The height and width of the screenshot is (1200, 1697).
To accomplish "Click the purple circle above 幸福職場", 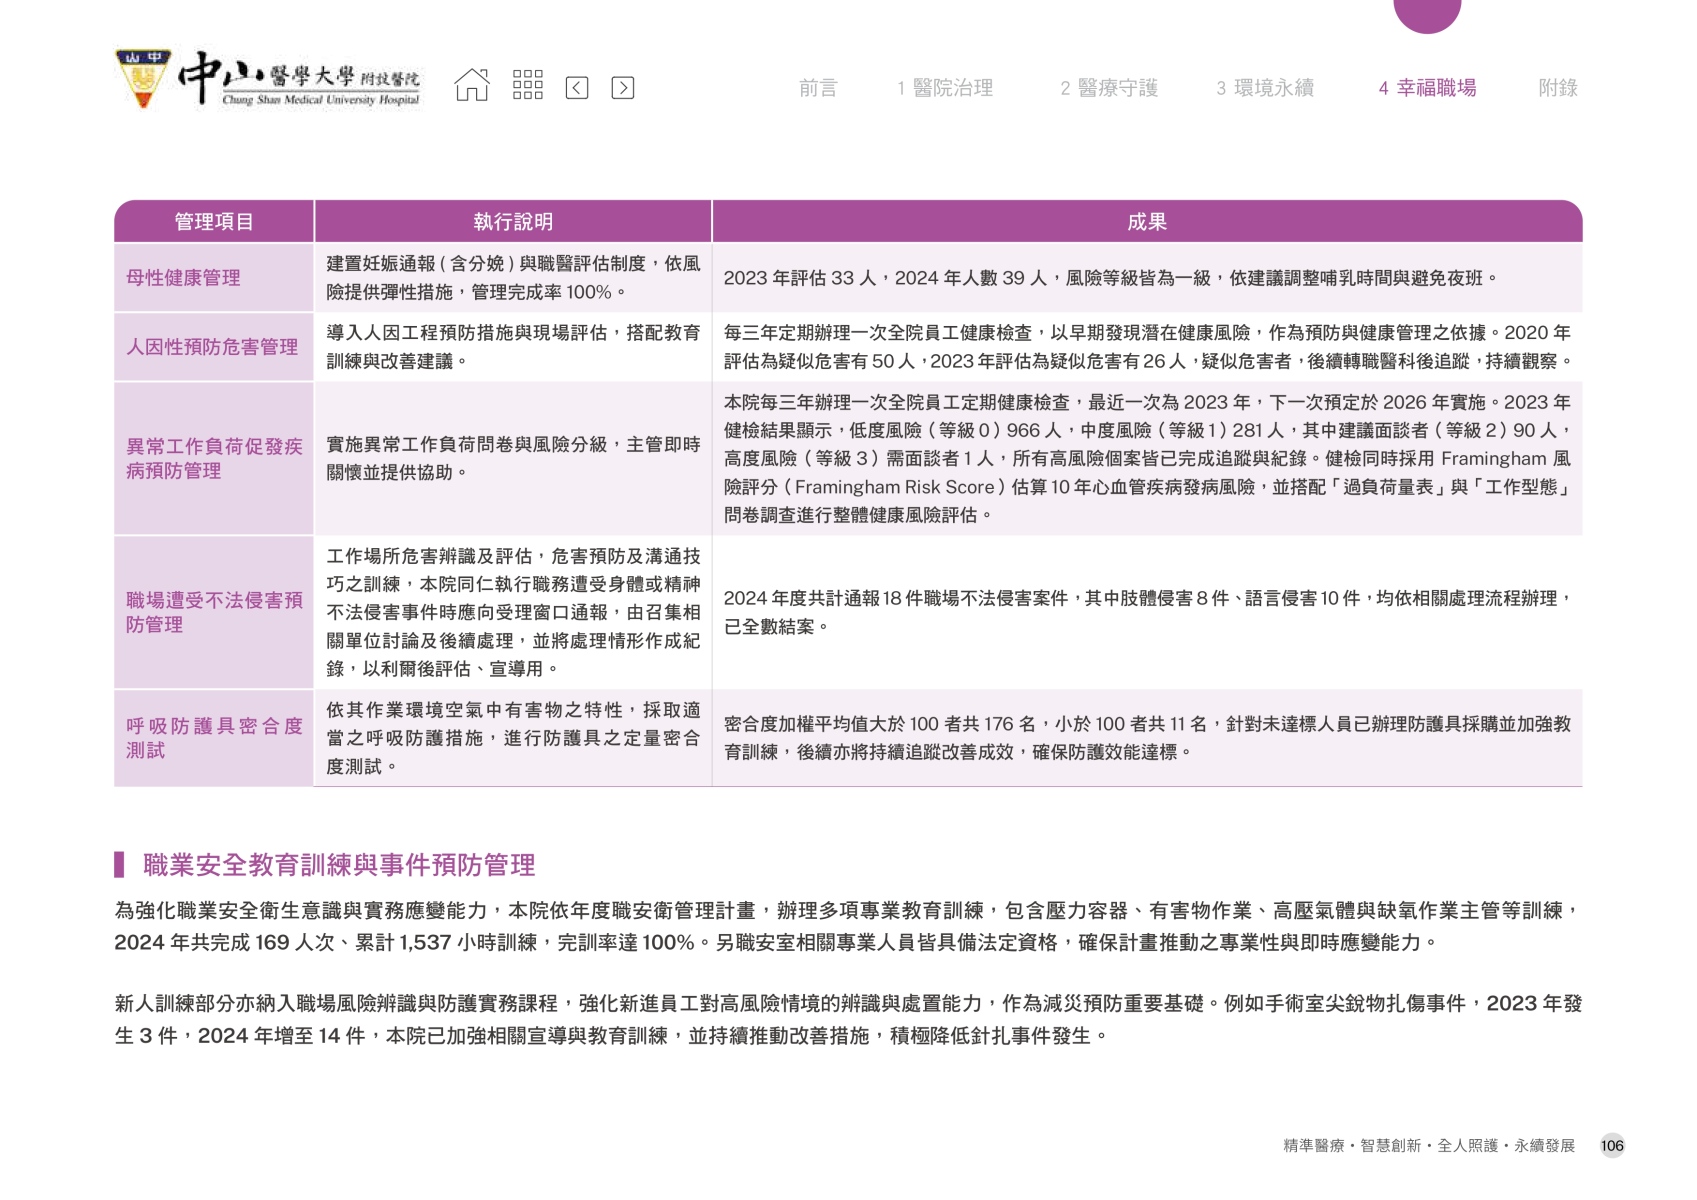I will [1427, 12].
